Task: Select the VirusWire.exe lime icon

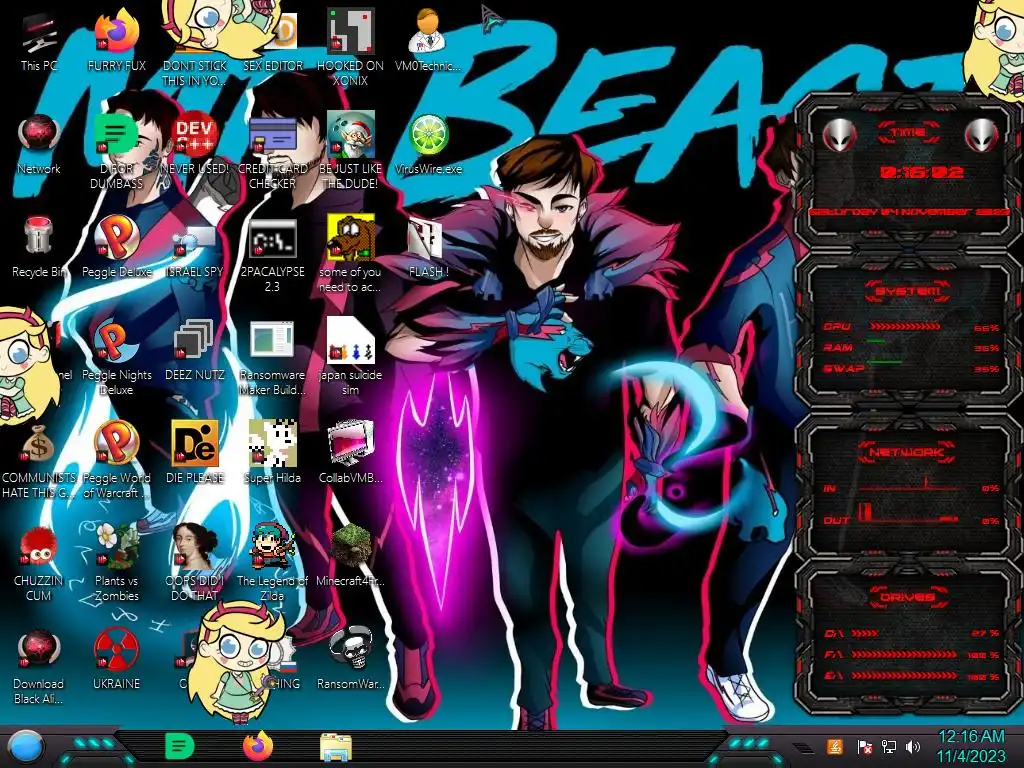Action: pos(428,144)
